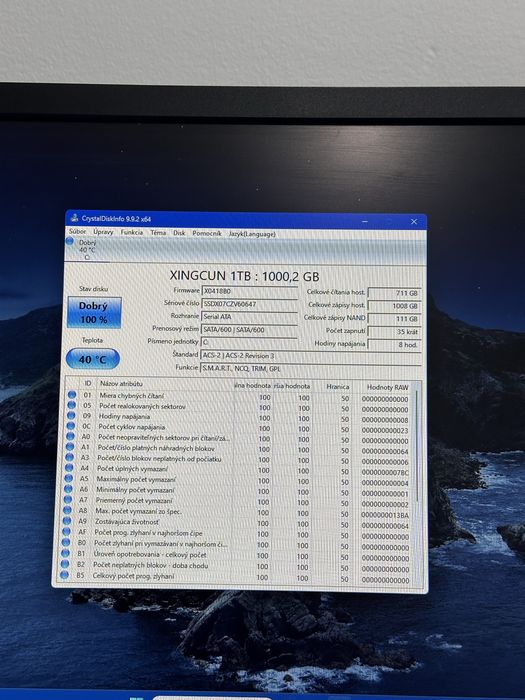
Task: Click status icon of attribute B2 row
Action: (x=65, y=564)
